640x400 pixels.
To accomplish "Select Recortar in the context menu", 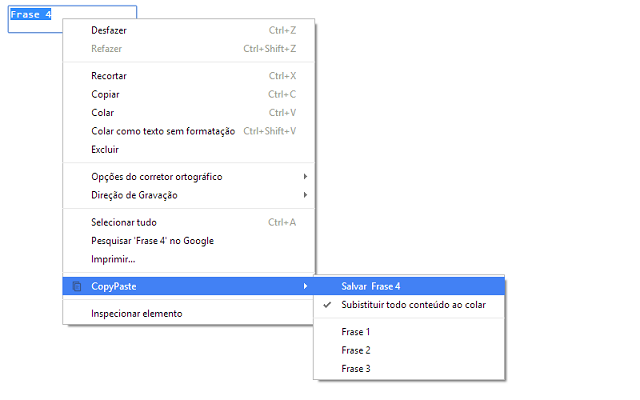I will [x=109, y=76].
